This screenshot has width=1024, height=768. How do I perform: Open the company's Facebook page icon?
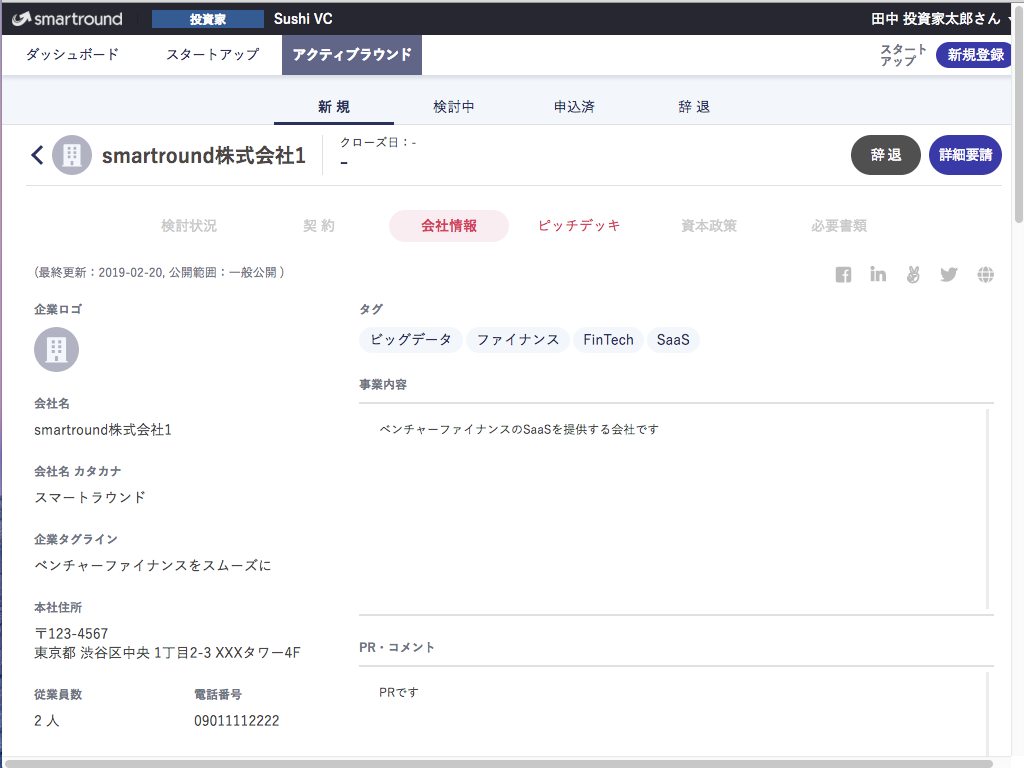(x=843, y=275)
